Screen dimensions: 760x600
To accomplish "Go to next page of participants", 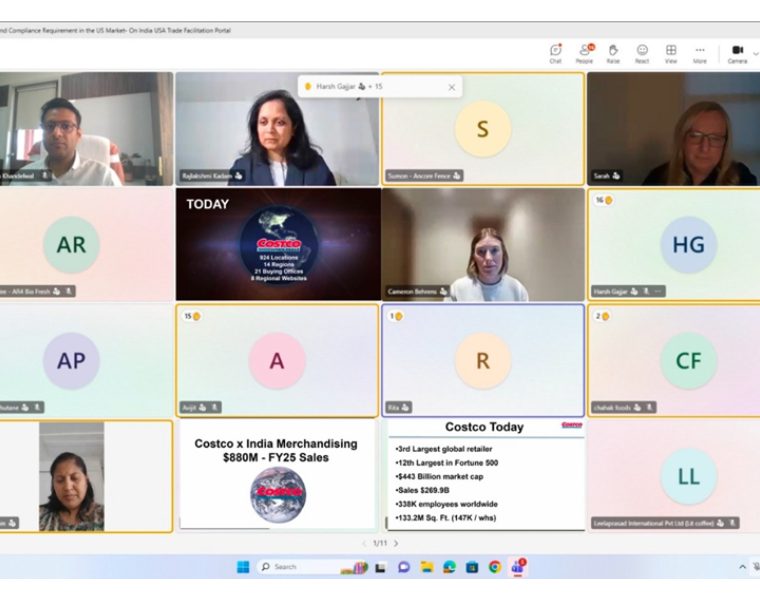I will pos(396,543).
